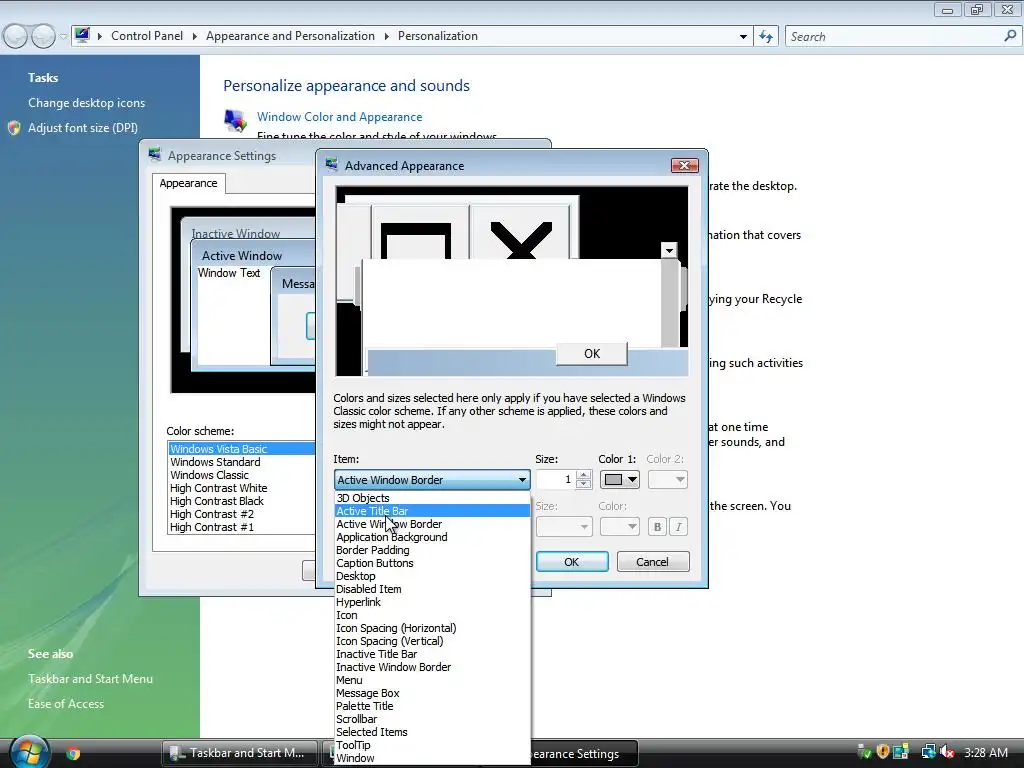Open Window Color and Appearance link
The height and width of the screenshot is (768, 1024).
click(x=340, y=117)
